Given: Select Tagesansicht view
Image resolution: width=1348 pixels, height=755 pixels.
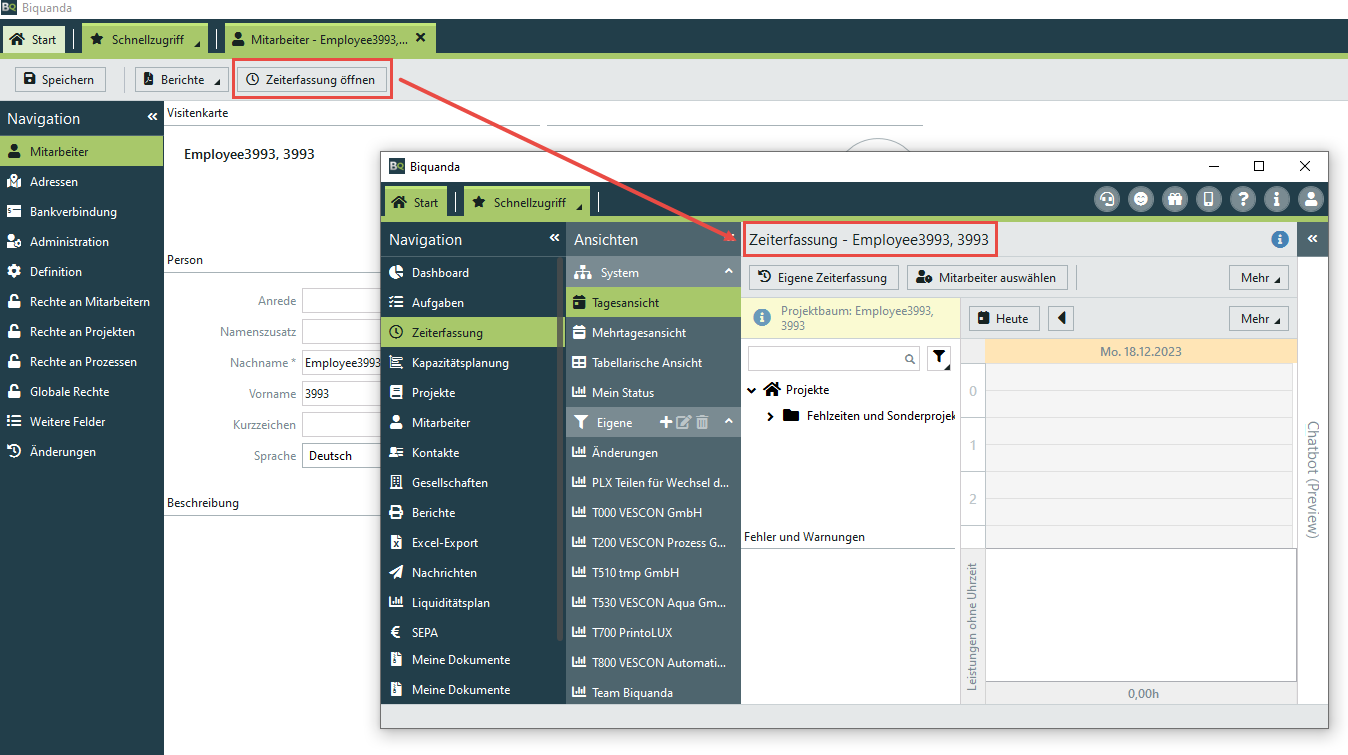Looking at the screenshot, I should [x=653, y=303].
